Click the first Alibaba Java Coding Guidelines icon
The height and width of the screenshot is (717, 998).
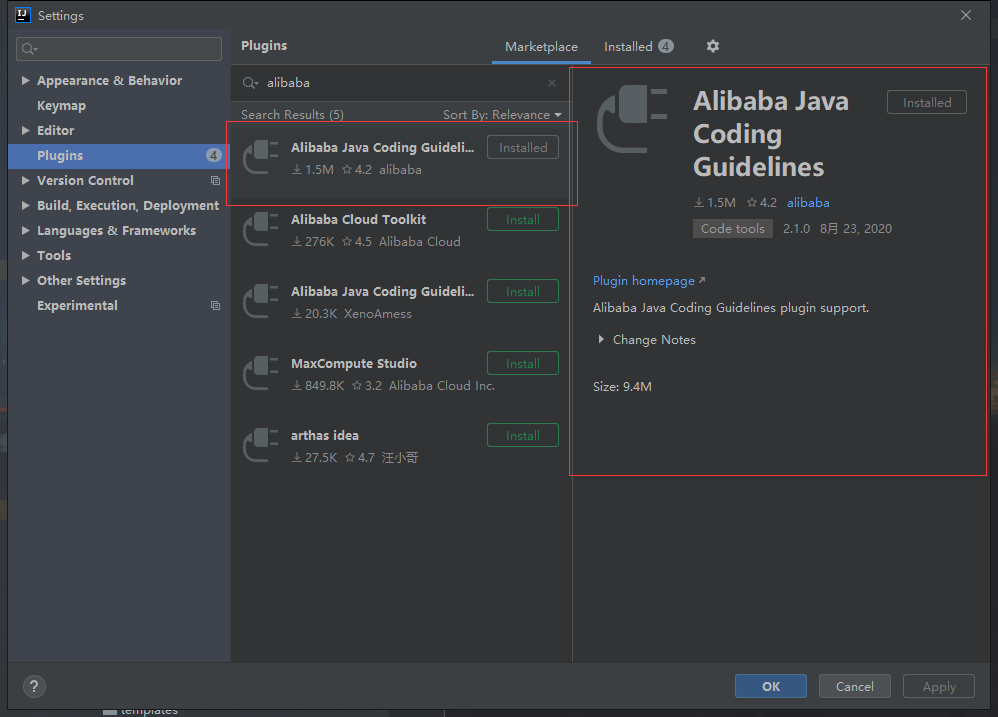tap(261, 158)
